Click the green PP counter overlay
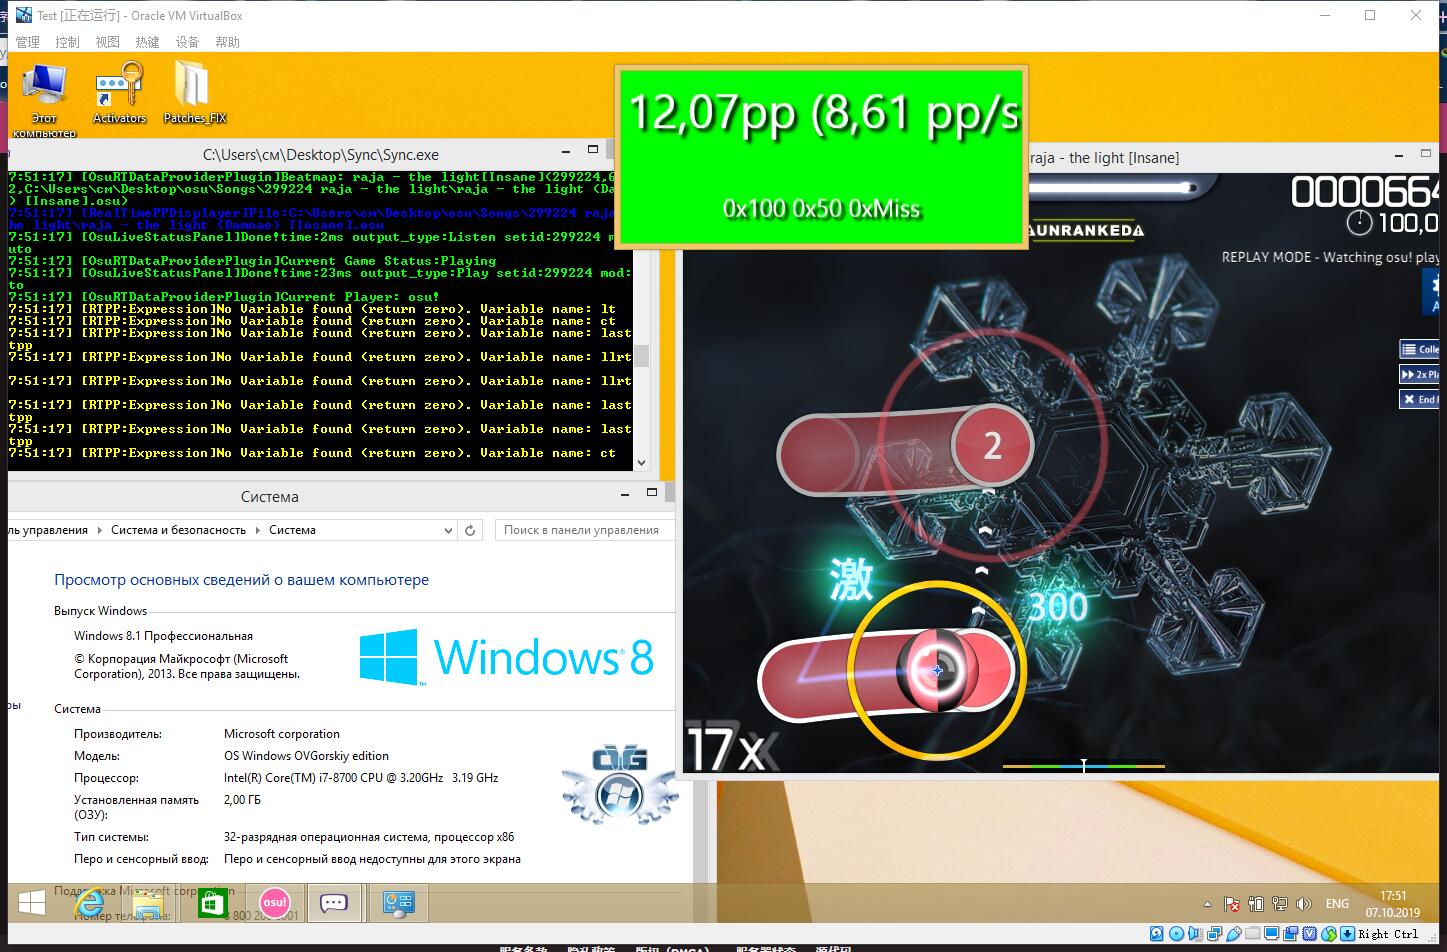1447x952 pixels. 822,157
